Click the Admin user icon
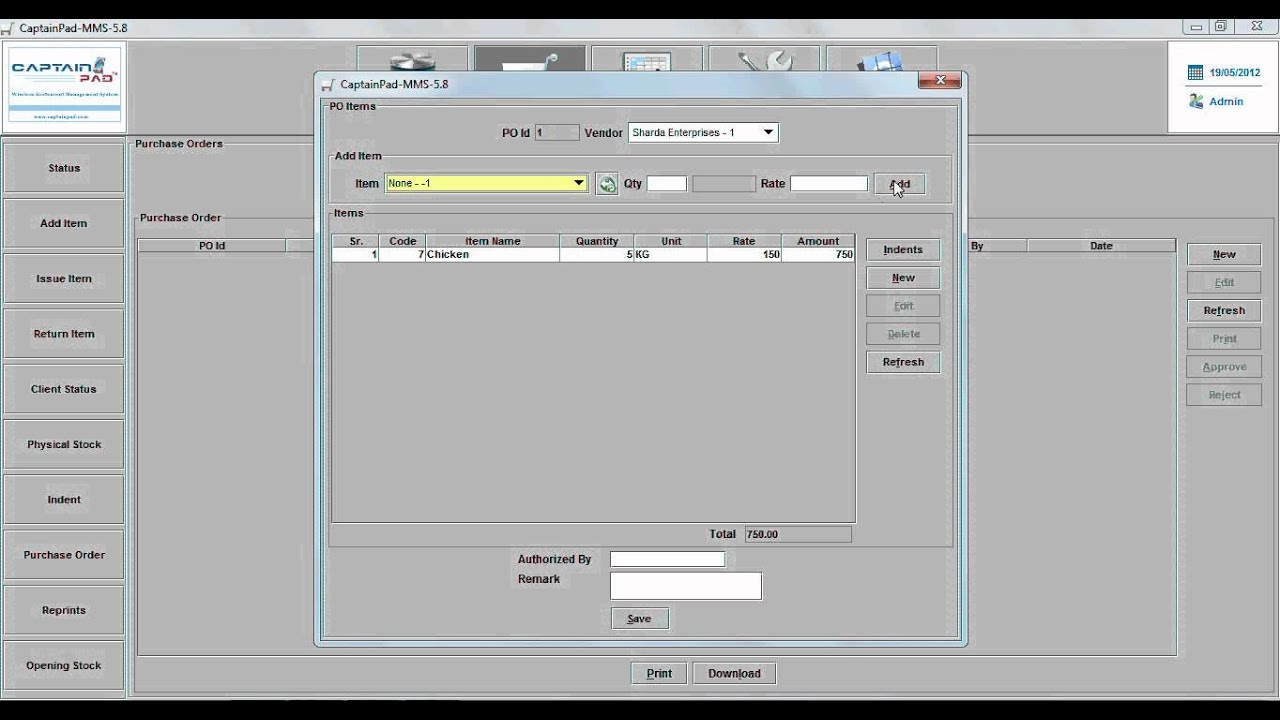The width and height of the screenshot is (1280, 720). coord(1195,101)
